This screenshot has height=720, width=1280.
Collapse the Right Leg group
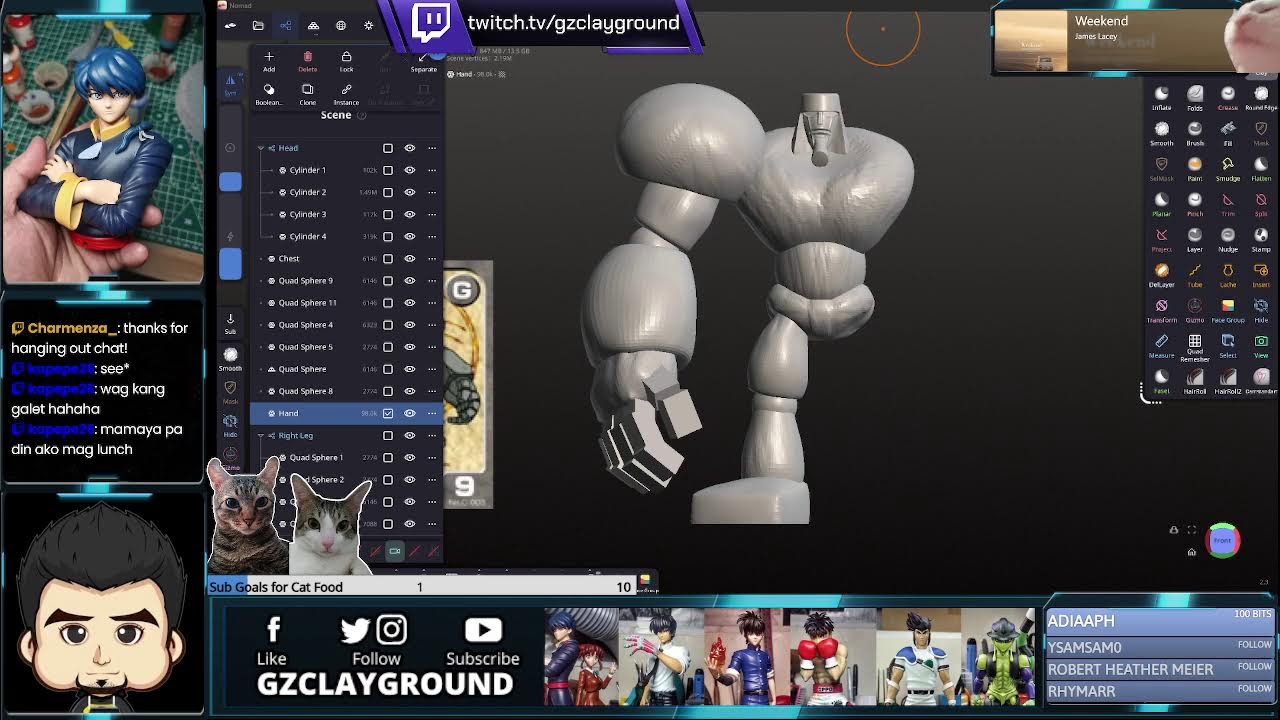[261, 435]
